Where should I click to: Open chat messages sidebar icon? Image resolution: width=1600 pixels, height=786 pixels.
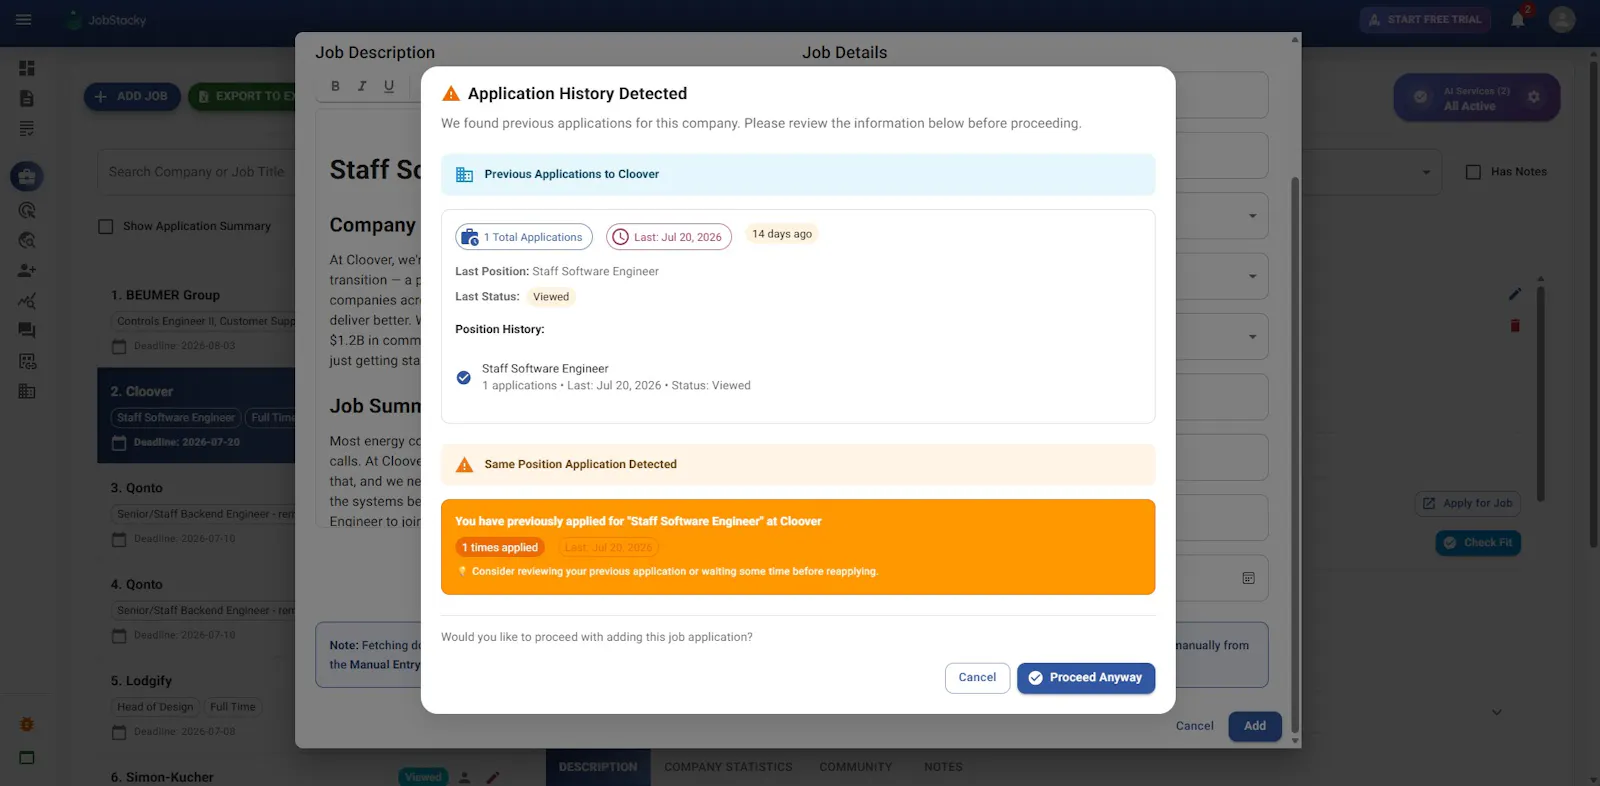coord(27,330)
